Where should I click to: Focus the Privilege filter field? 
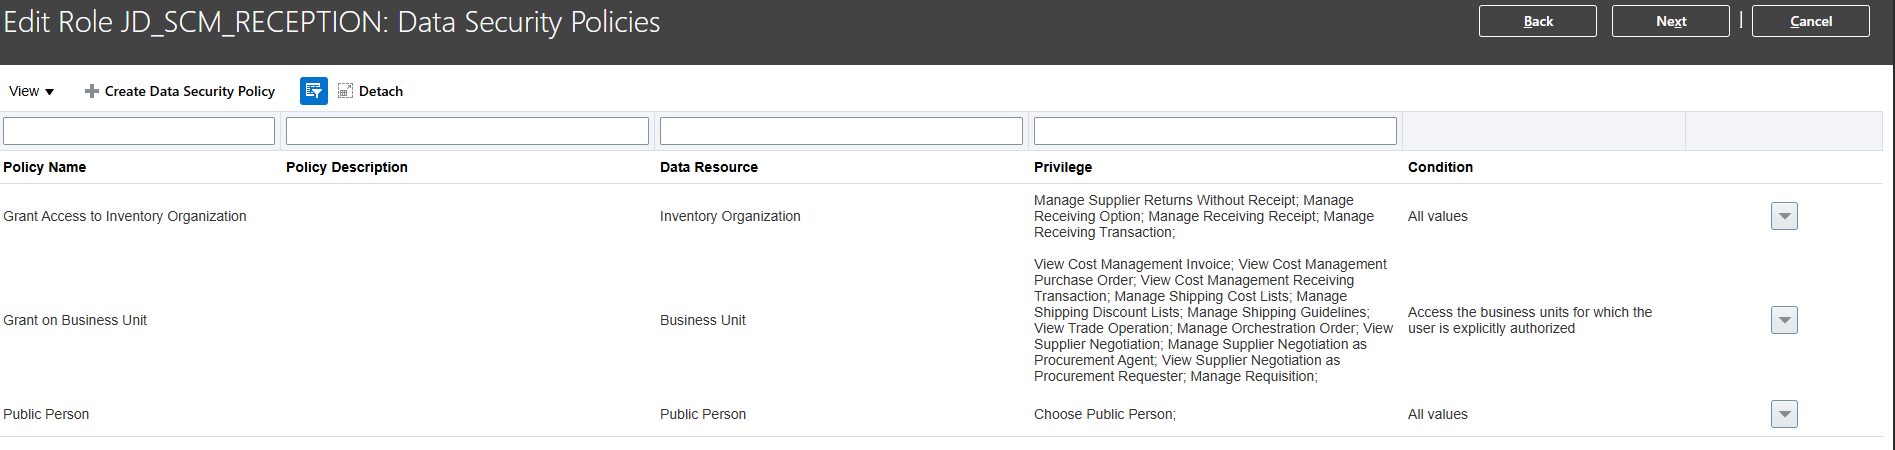click(1215, 131)
